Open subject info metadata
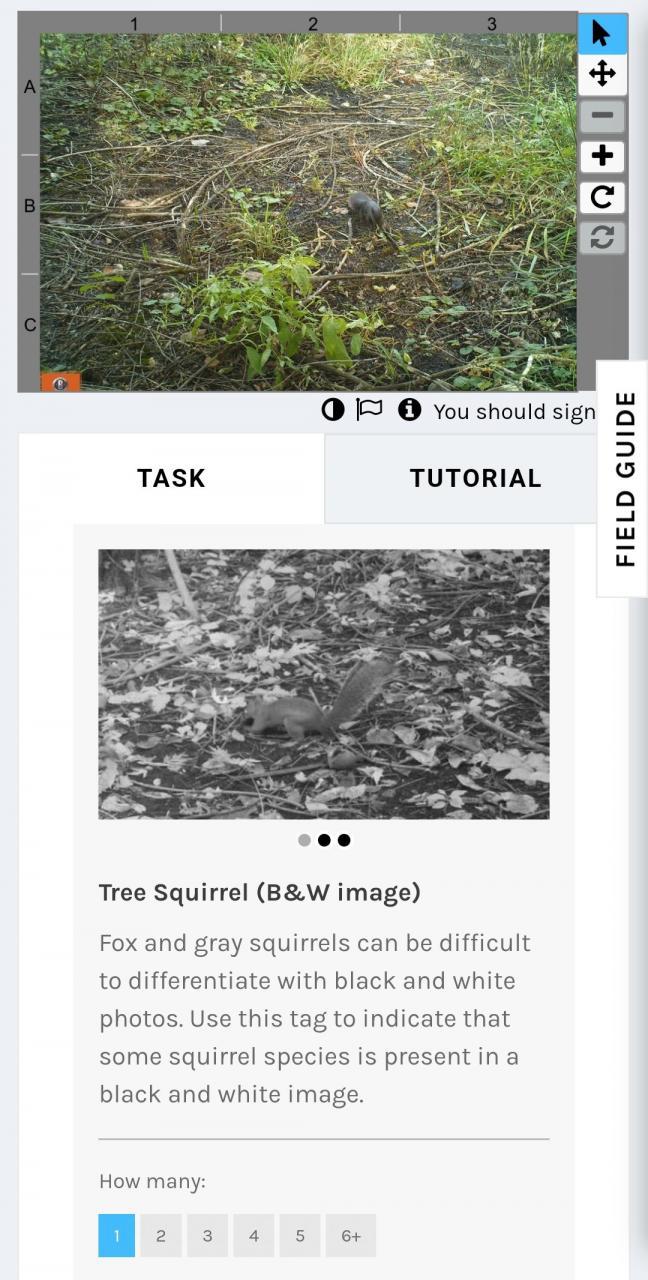Screen dimensions: 648x1280 click(x=409, y=410)
